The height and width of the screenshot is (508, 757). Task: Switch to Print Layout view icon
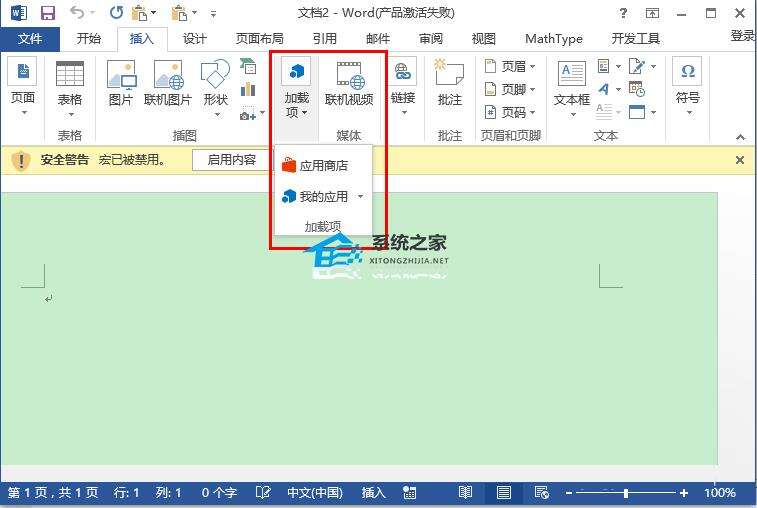click(x=504, y=493)
